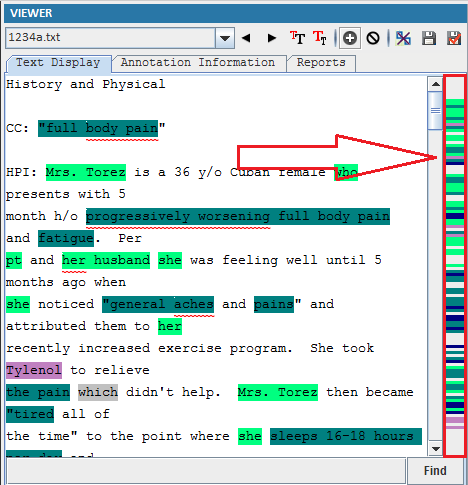
Task: Click the Find button
Action: 435,471
